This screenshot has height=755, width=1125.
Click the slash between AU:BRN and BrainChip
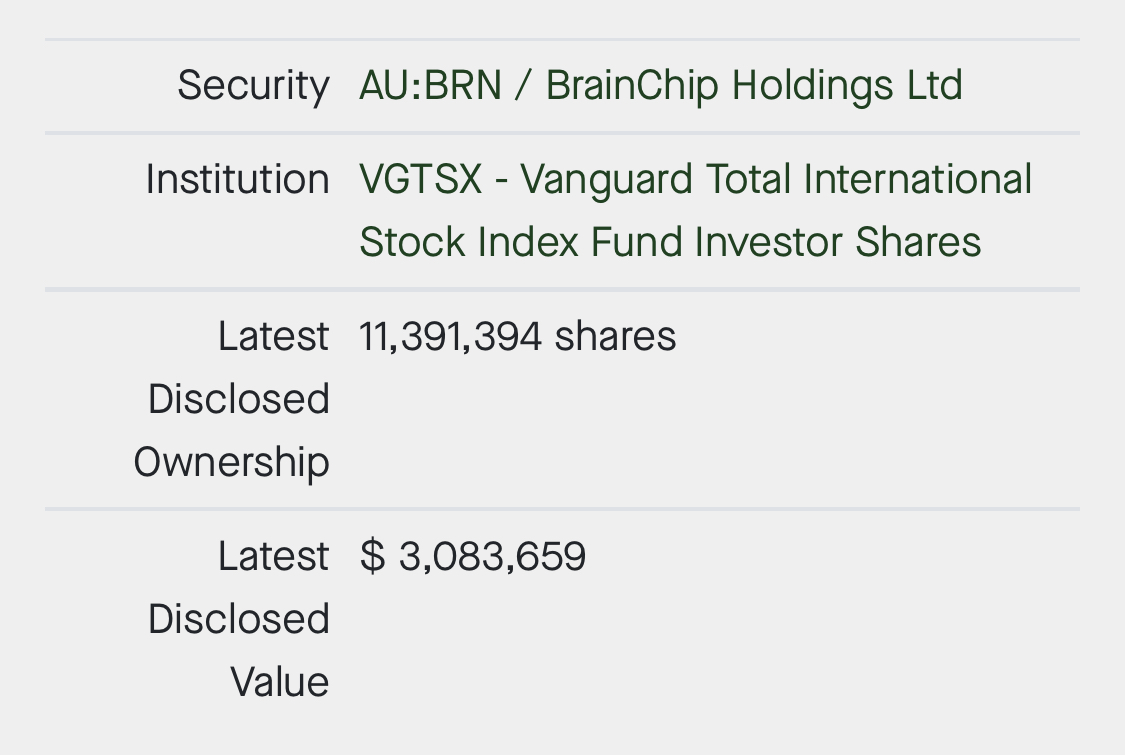523,86
